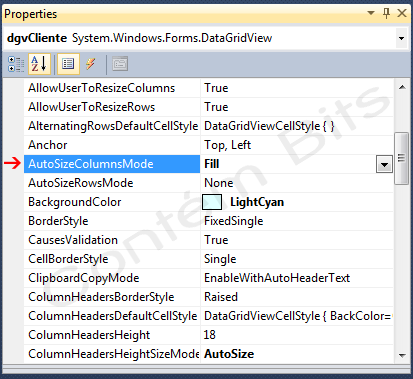Select the ColumnHeadersHeightSizeMode property
The image size is (413, 379).
pos(112,354)
